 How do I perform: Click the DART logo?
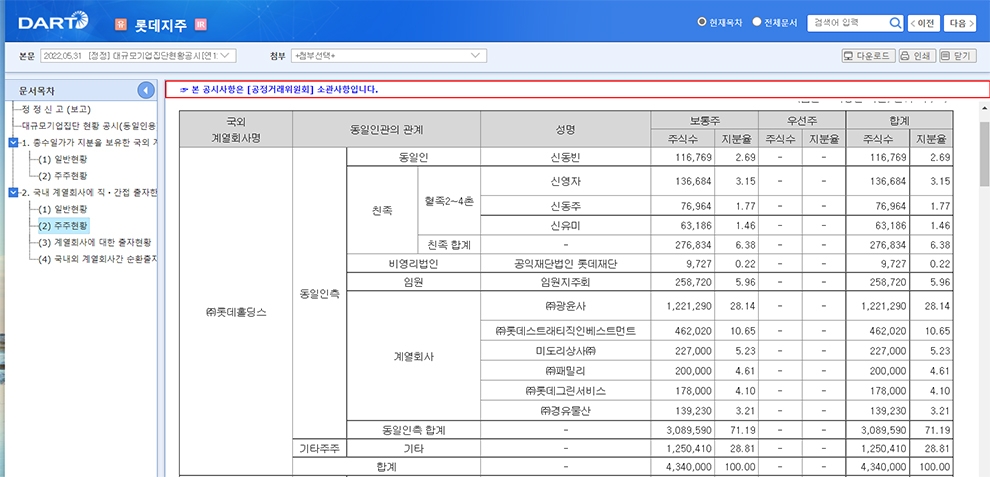pyautogui.click(x=53, y=22)
